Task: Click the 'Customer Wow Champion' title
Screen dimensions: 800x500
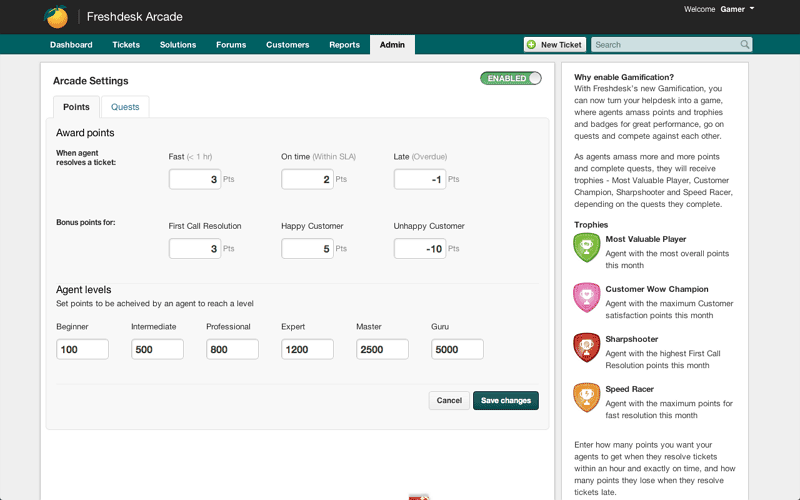Action: 657,289
